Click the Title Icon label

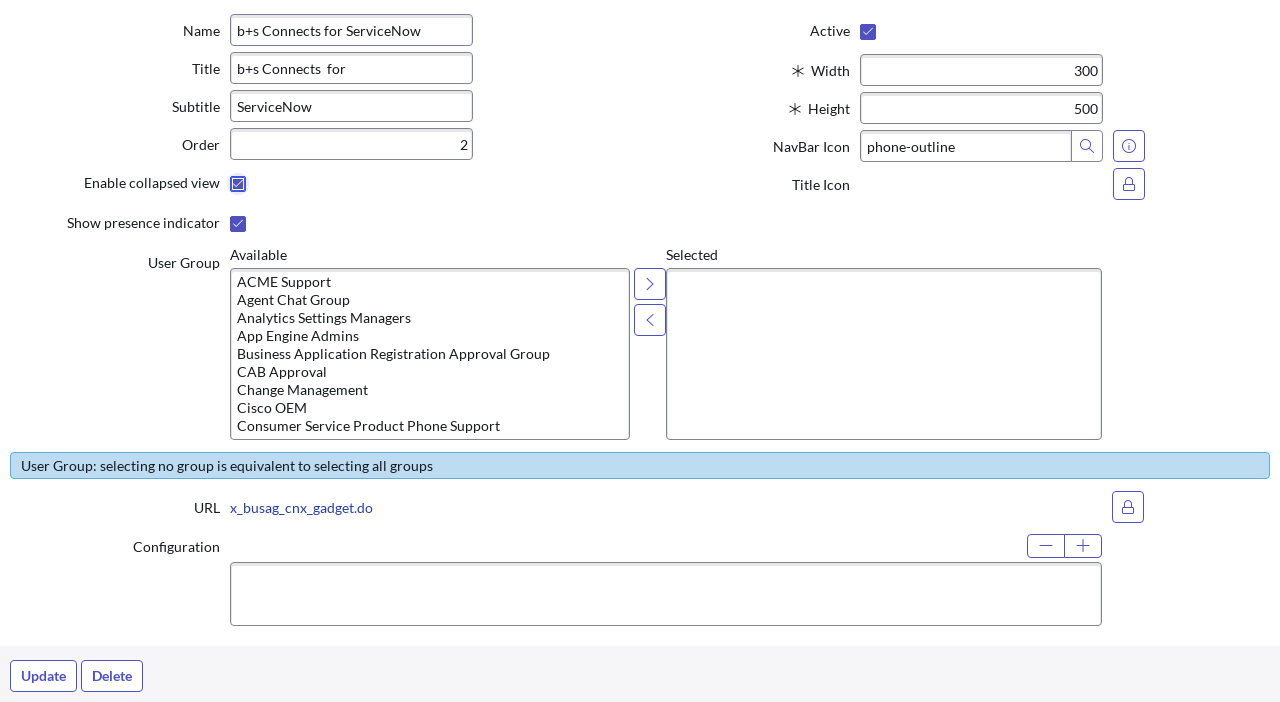(821, 185)
